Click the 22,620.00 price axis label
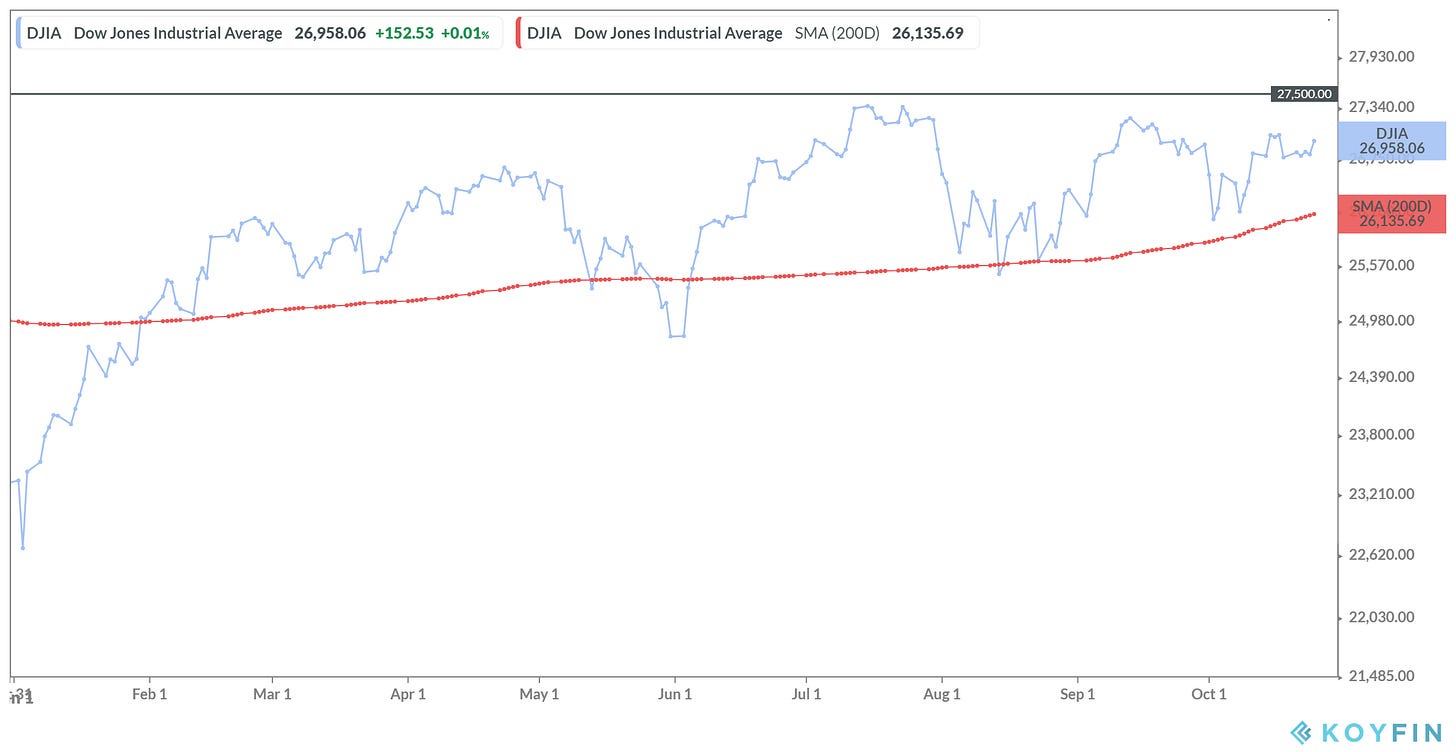The height and width of the screenshot is (752, 1456). (x=1381, y=555)
